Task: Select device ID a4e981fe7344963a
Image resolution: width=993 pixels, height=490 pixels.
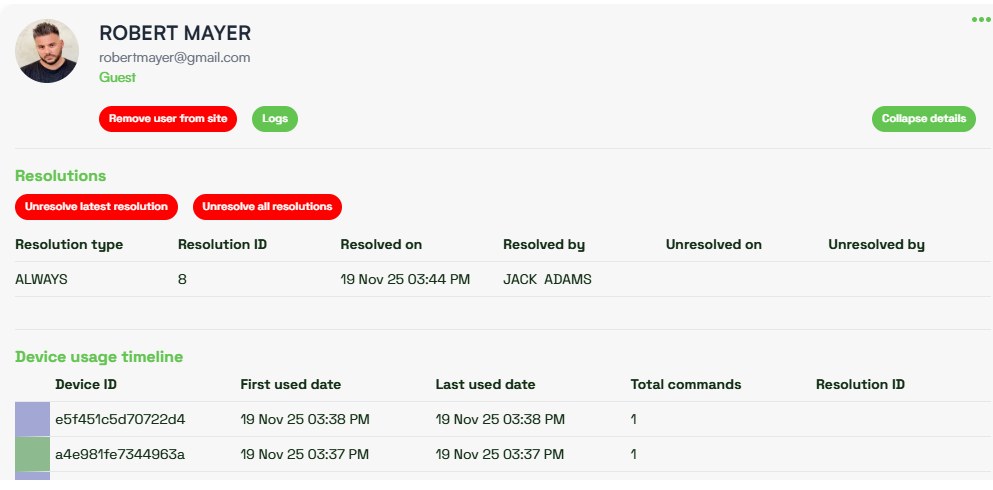Action: pos(120,454)
